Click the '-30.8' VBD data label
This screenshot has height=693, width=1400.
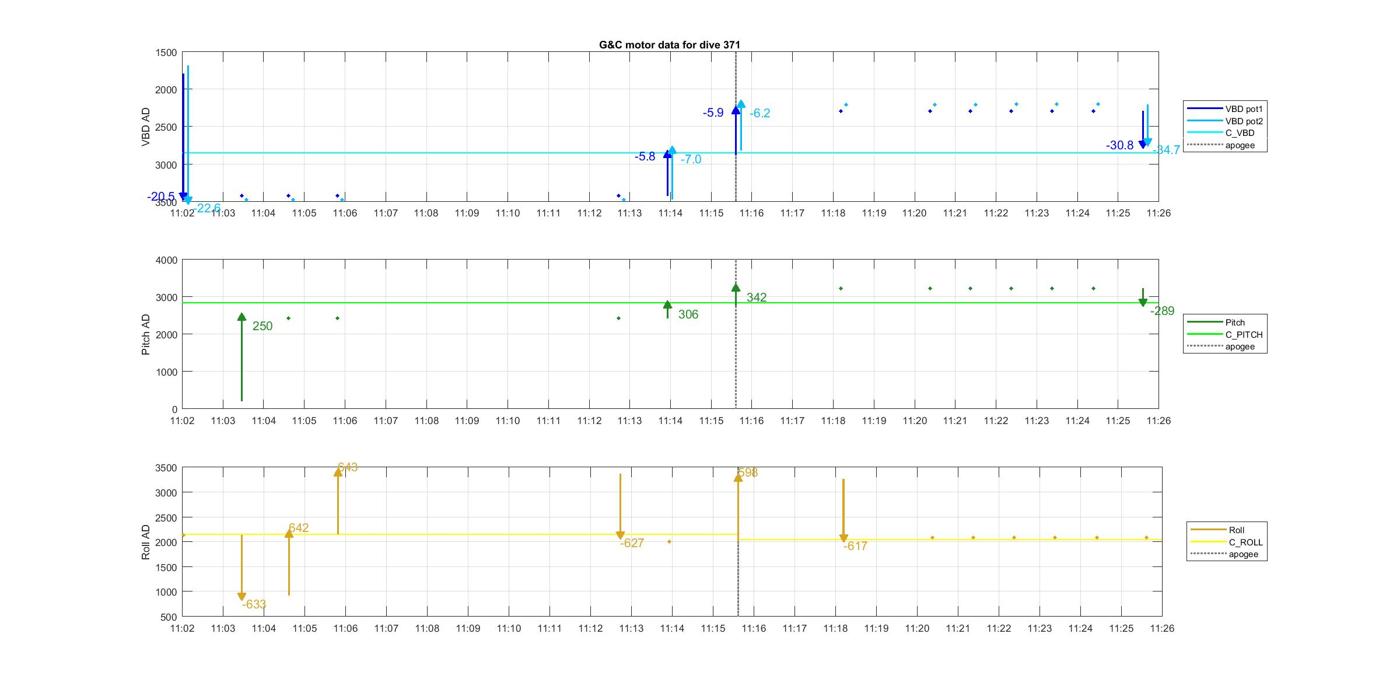click(x=1120, y=145)
